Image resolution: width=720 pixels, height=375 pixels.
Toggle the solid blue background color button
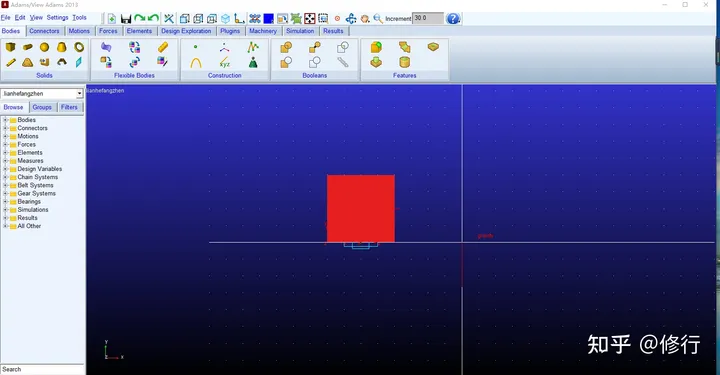point(269,18)
